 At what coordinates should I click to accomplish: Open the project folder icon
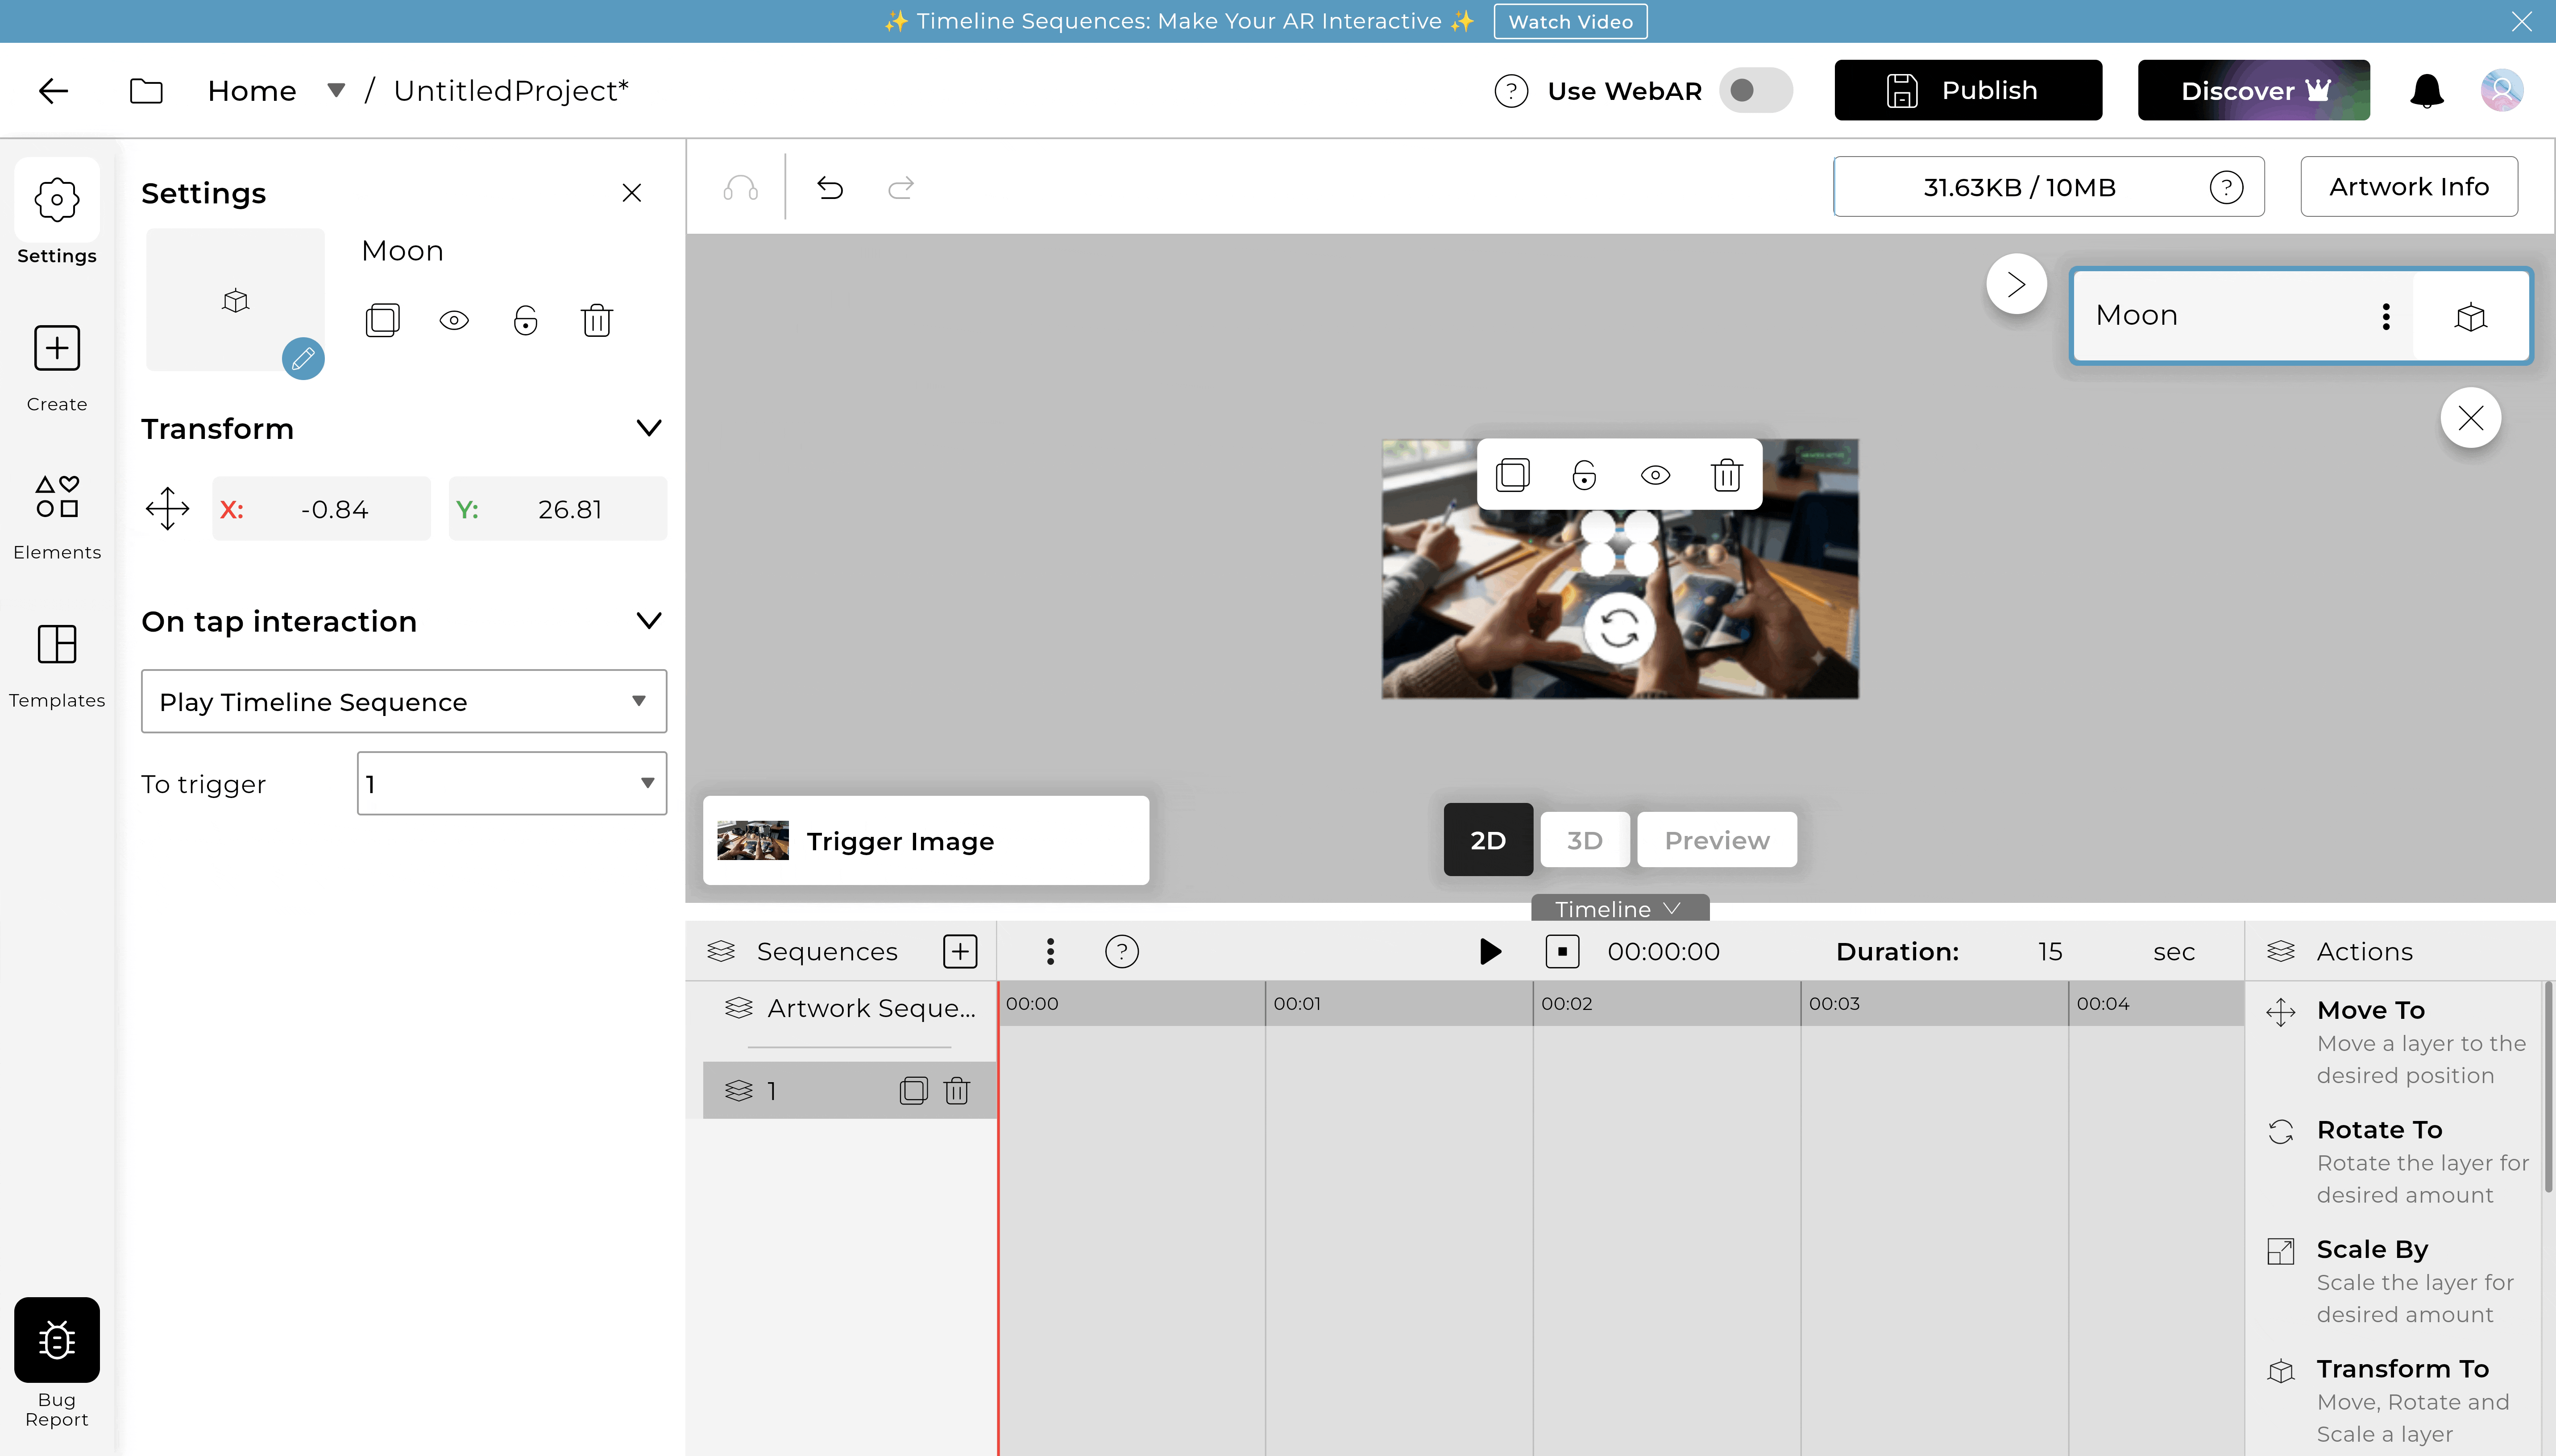click(146, 91)
